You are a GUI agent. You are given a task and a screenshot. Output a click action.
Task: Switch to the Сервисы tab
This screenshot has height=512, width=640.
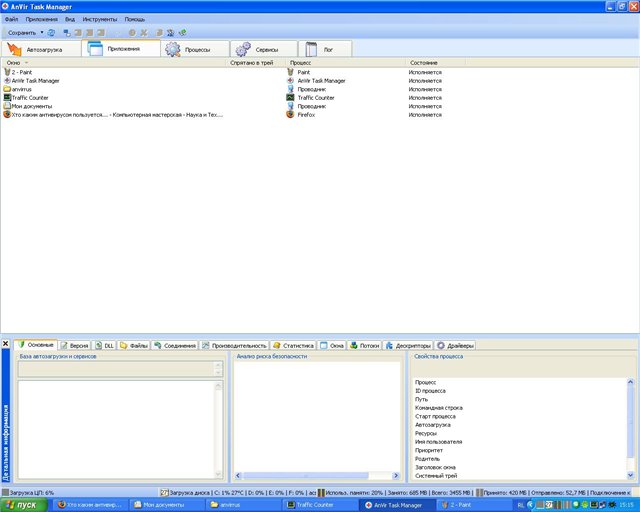(x=264, y=49)
